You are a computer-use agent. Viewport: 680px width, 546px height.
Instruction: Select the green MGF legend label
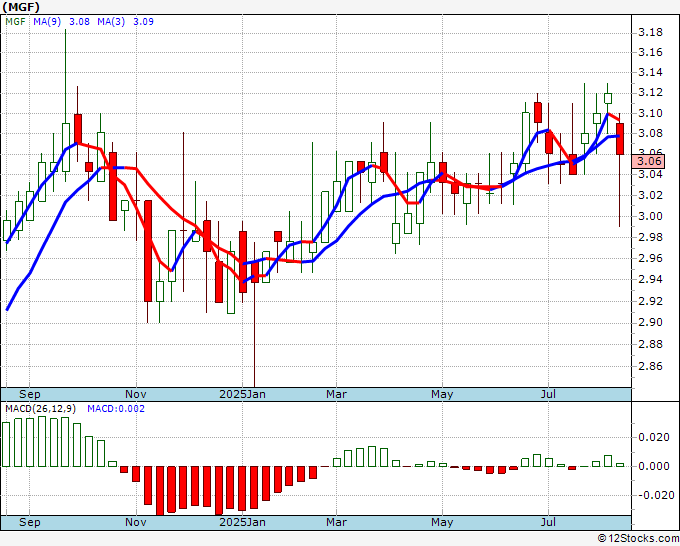[15, 22]
